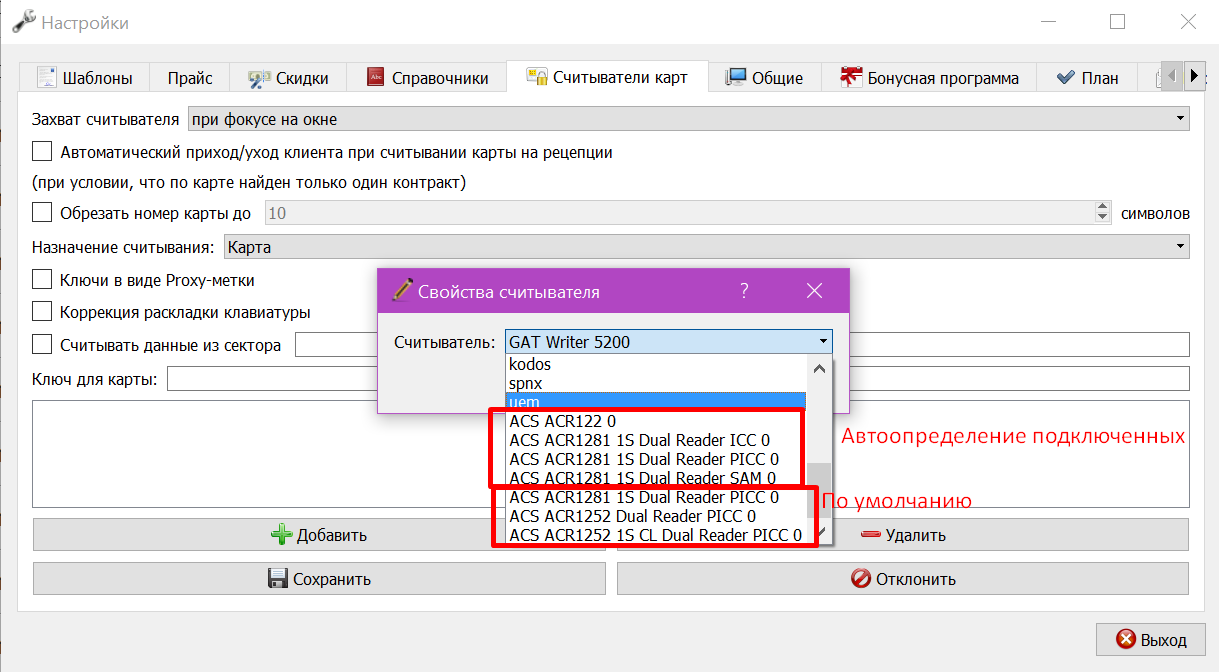This screenshot has width=1219, height=672.
Task: Click the red minus icon on Удалить
Action: coord(870,535)
